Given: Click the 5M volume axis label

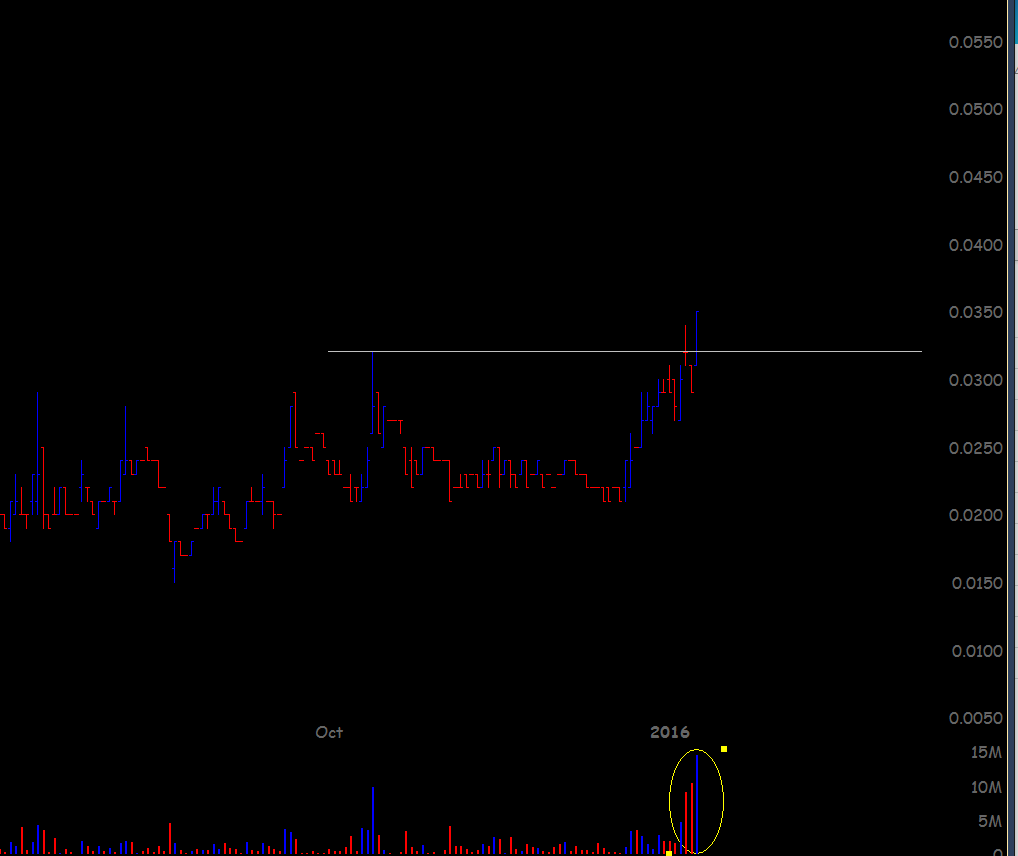Looking at the screenshot, I should 990,822.
